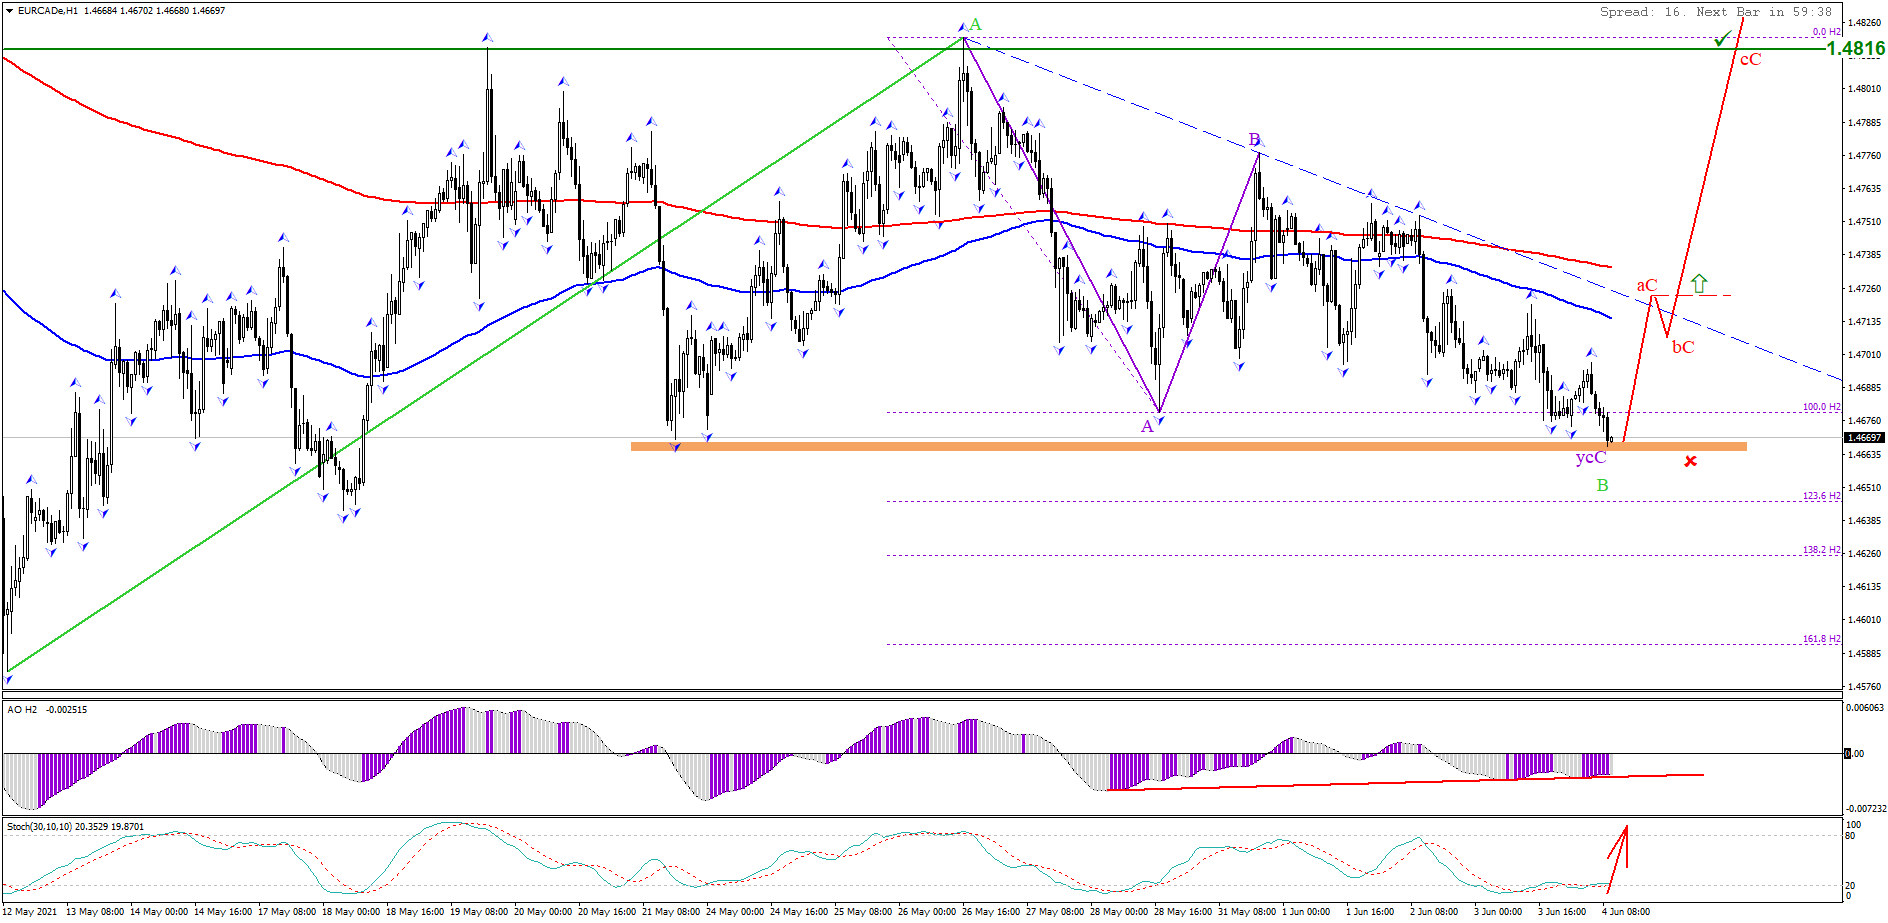
Task: Select the purple B wave label
Action: point(1254,139)
